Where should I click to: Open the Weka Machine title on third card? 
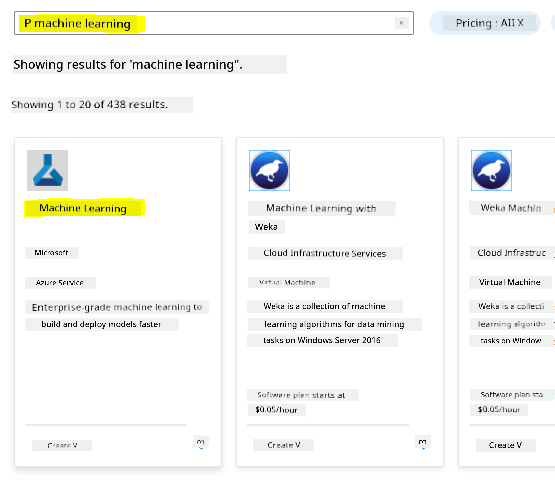[511, 208]
